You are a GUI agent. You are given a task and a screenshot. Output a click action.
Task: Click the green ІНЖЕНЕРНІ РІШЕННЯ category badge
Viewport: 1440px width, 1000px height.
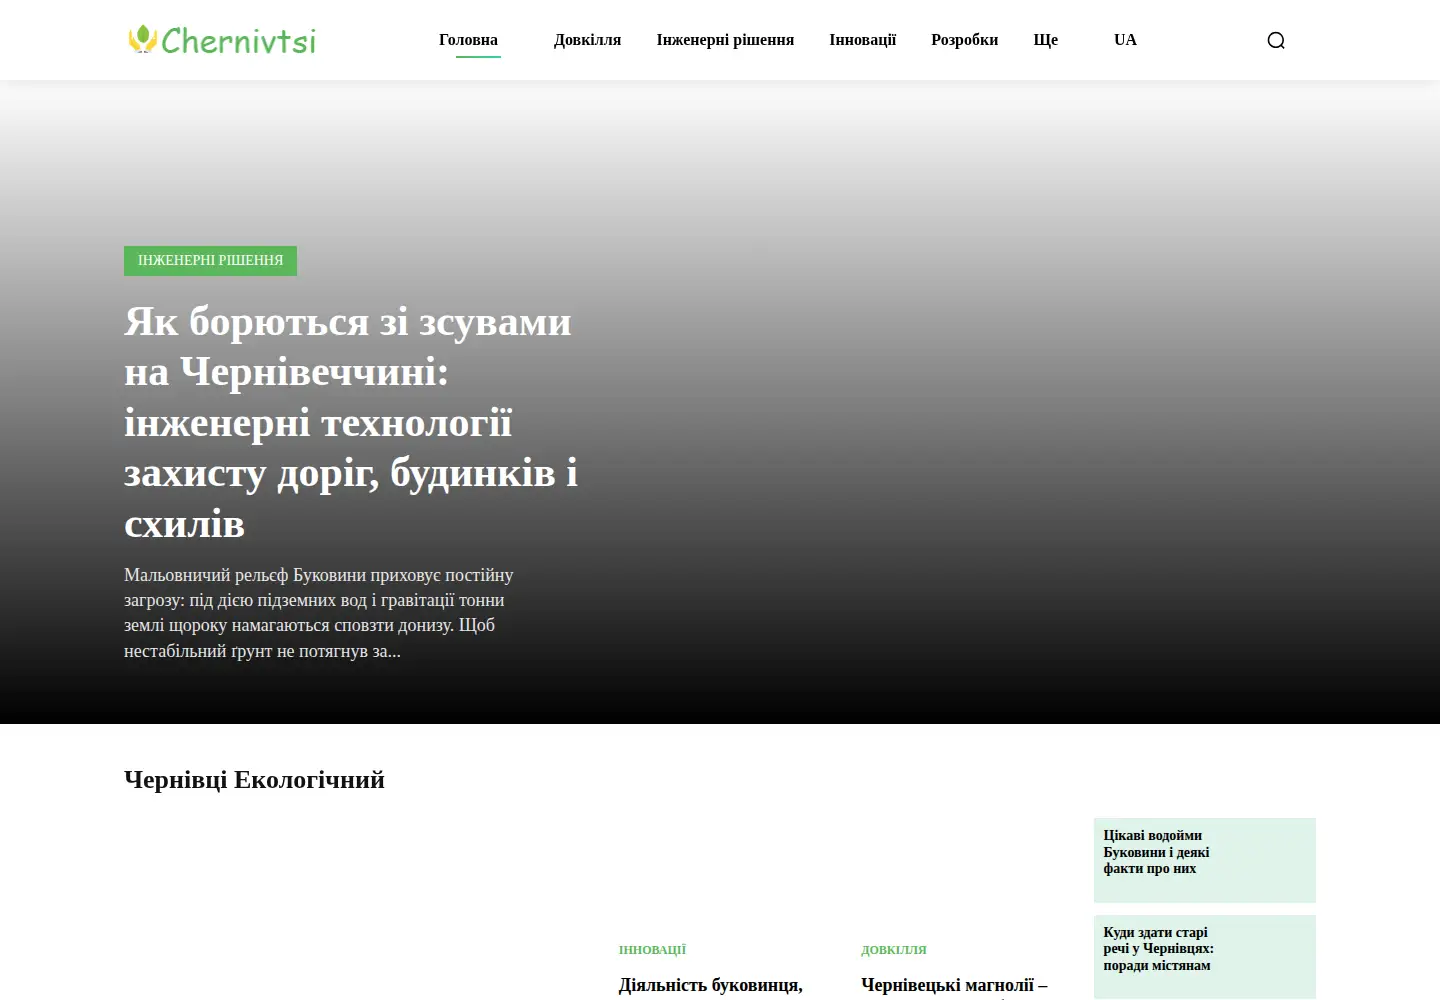tap(210, 260)
